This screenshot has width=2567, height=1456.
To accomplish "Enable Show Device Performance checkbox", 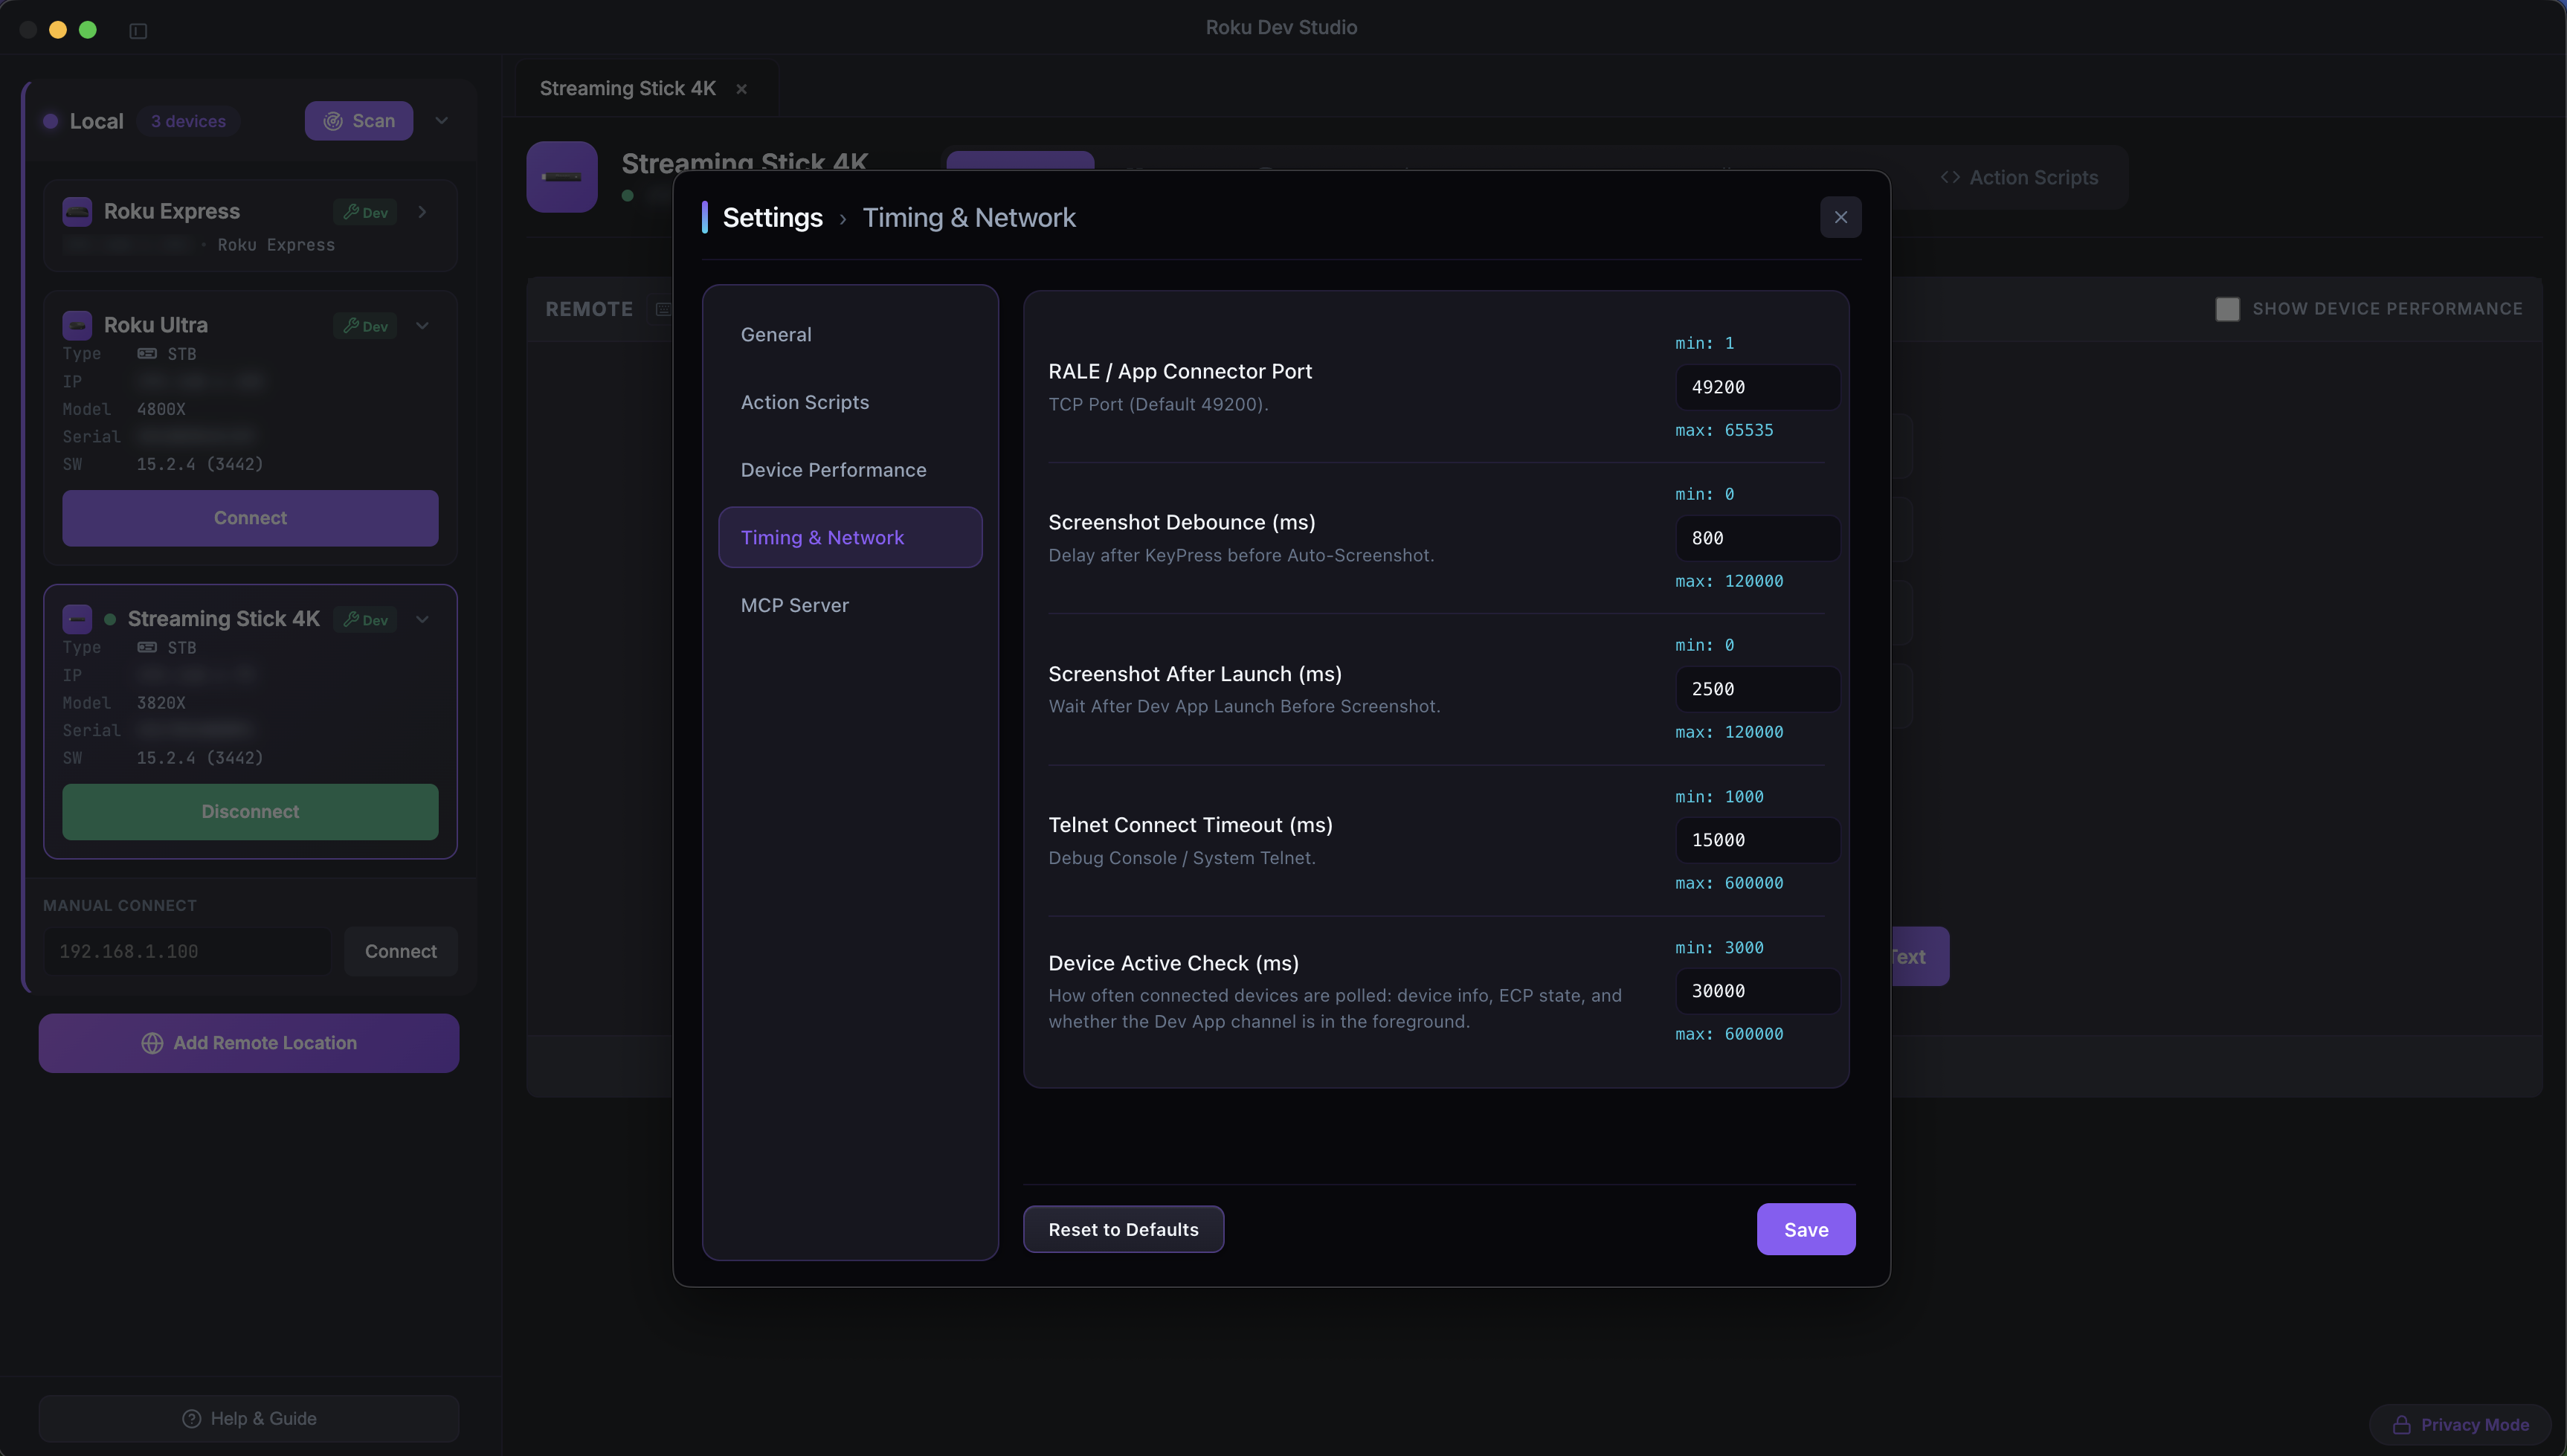I will point(2227,309).
